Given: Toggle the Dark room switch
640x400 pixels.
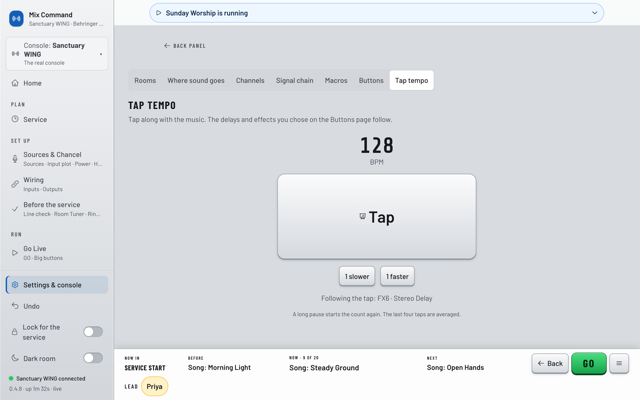Looking at the screenshot, I should pos(93,358).
